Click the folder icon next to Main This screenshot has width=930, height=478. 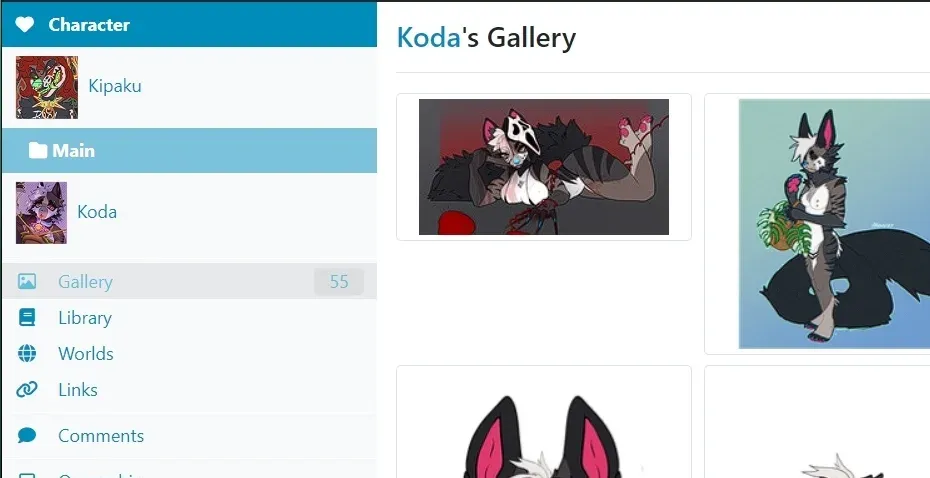pyautogui.click(x=38, y=151)
